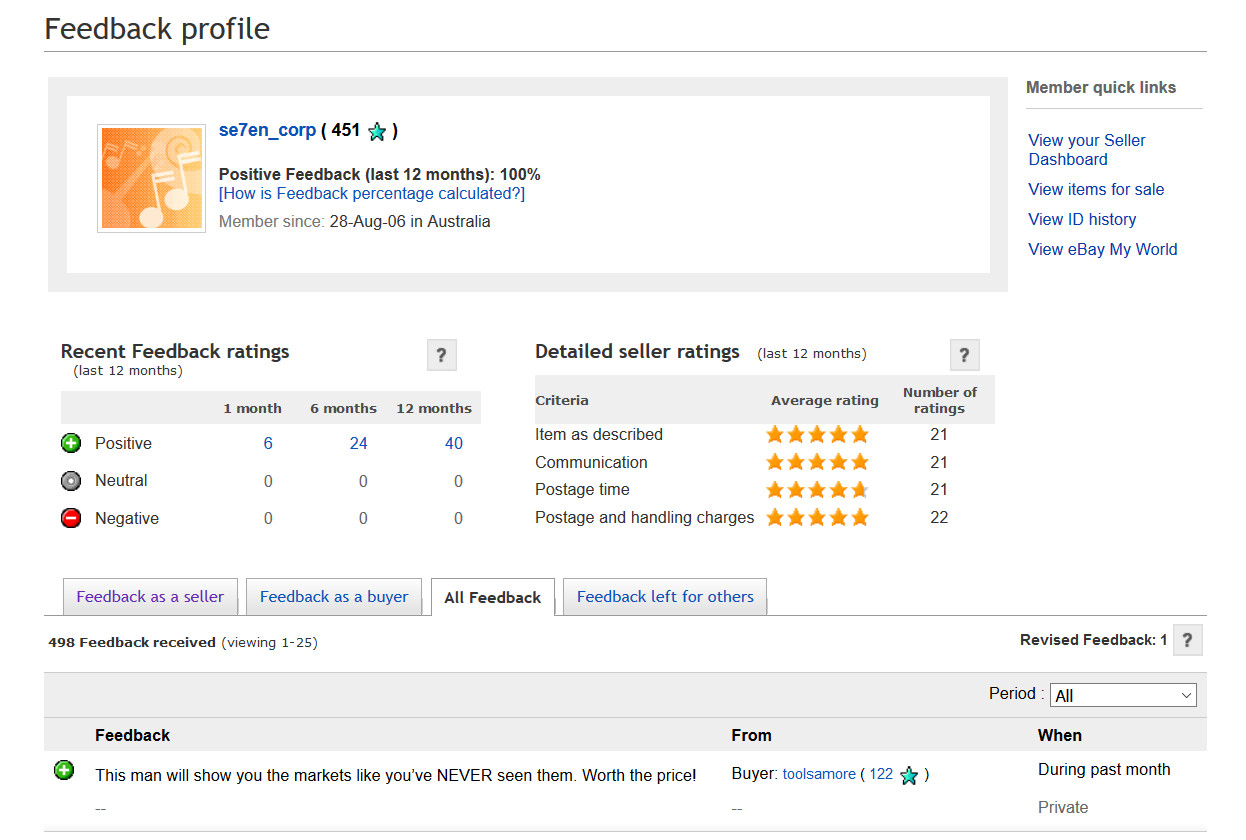Open Feedback left for others tab

pos(665,597)
